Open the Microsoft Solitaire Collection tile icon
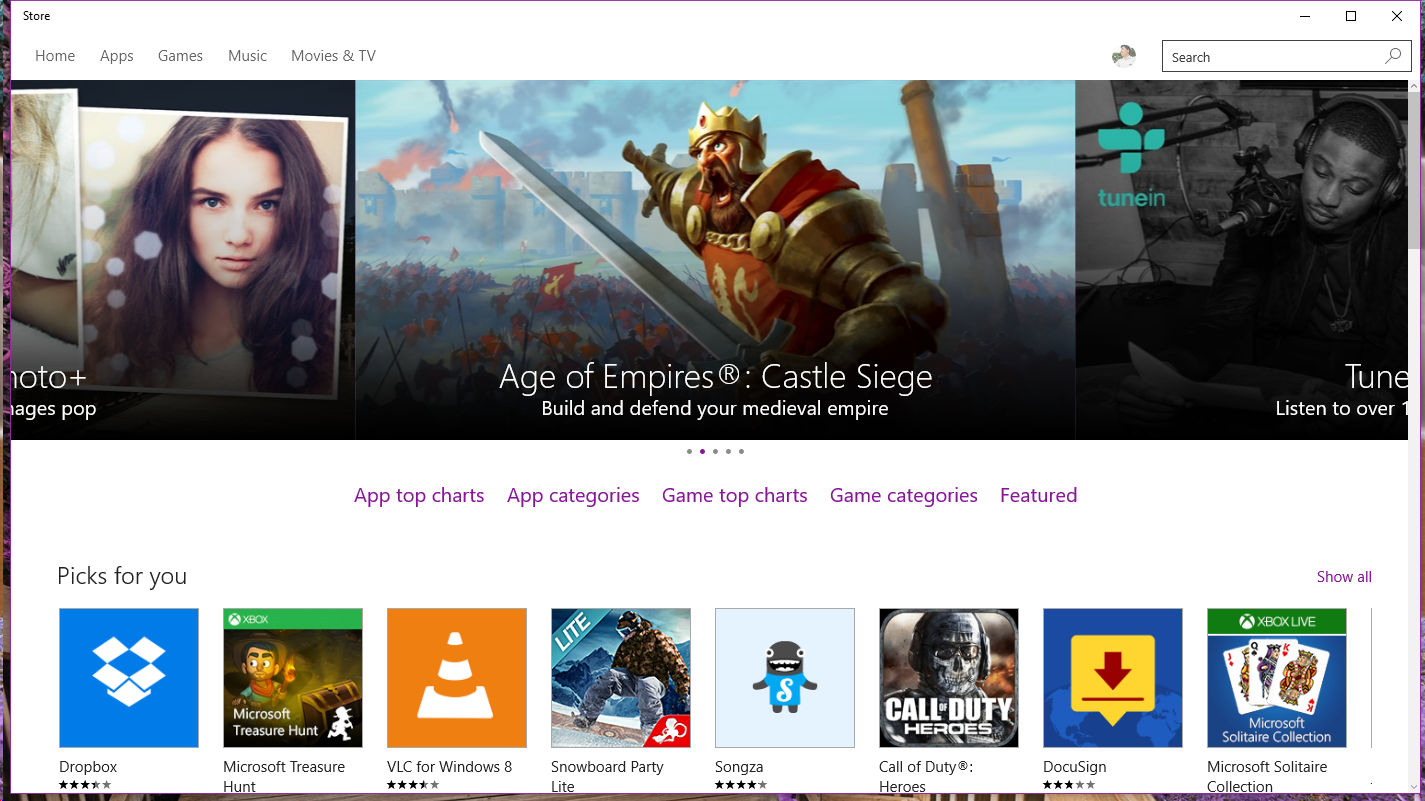The height and width of the screenshot is (801, 1425). (x=1277, y=678)
